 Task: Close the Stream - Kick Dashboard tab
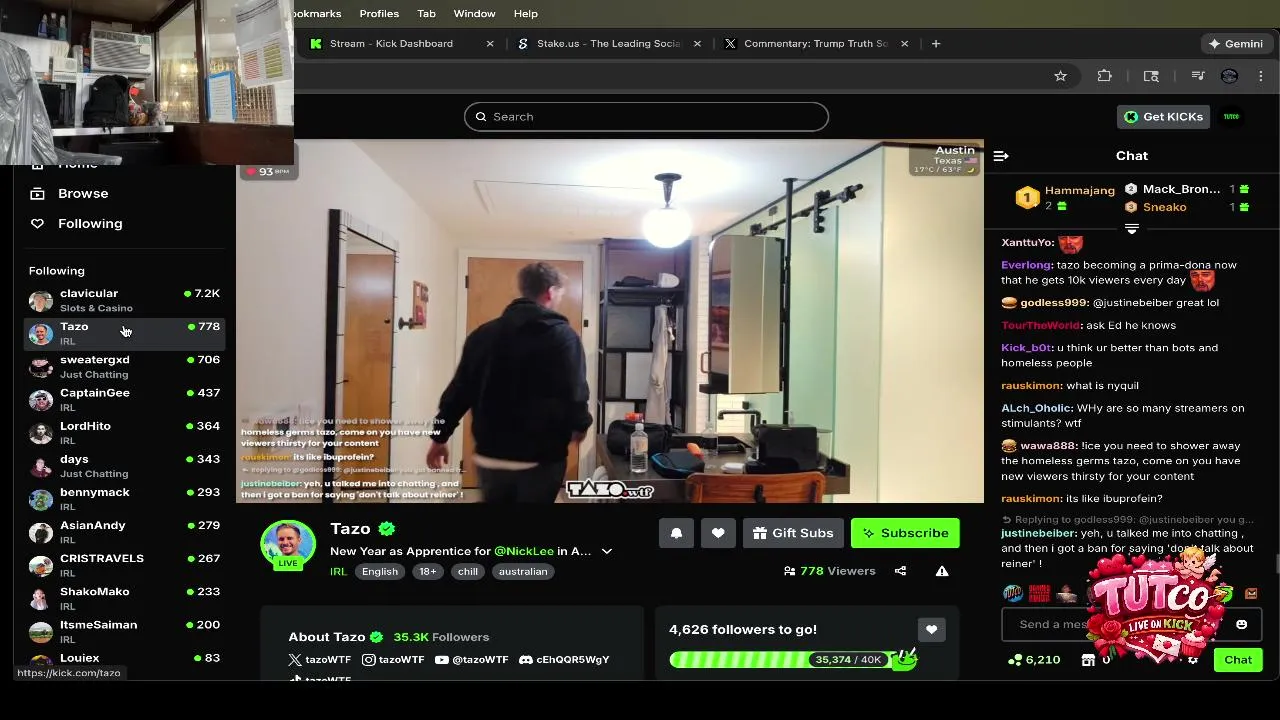click(x=490, y=44)
